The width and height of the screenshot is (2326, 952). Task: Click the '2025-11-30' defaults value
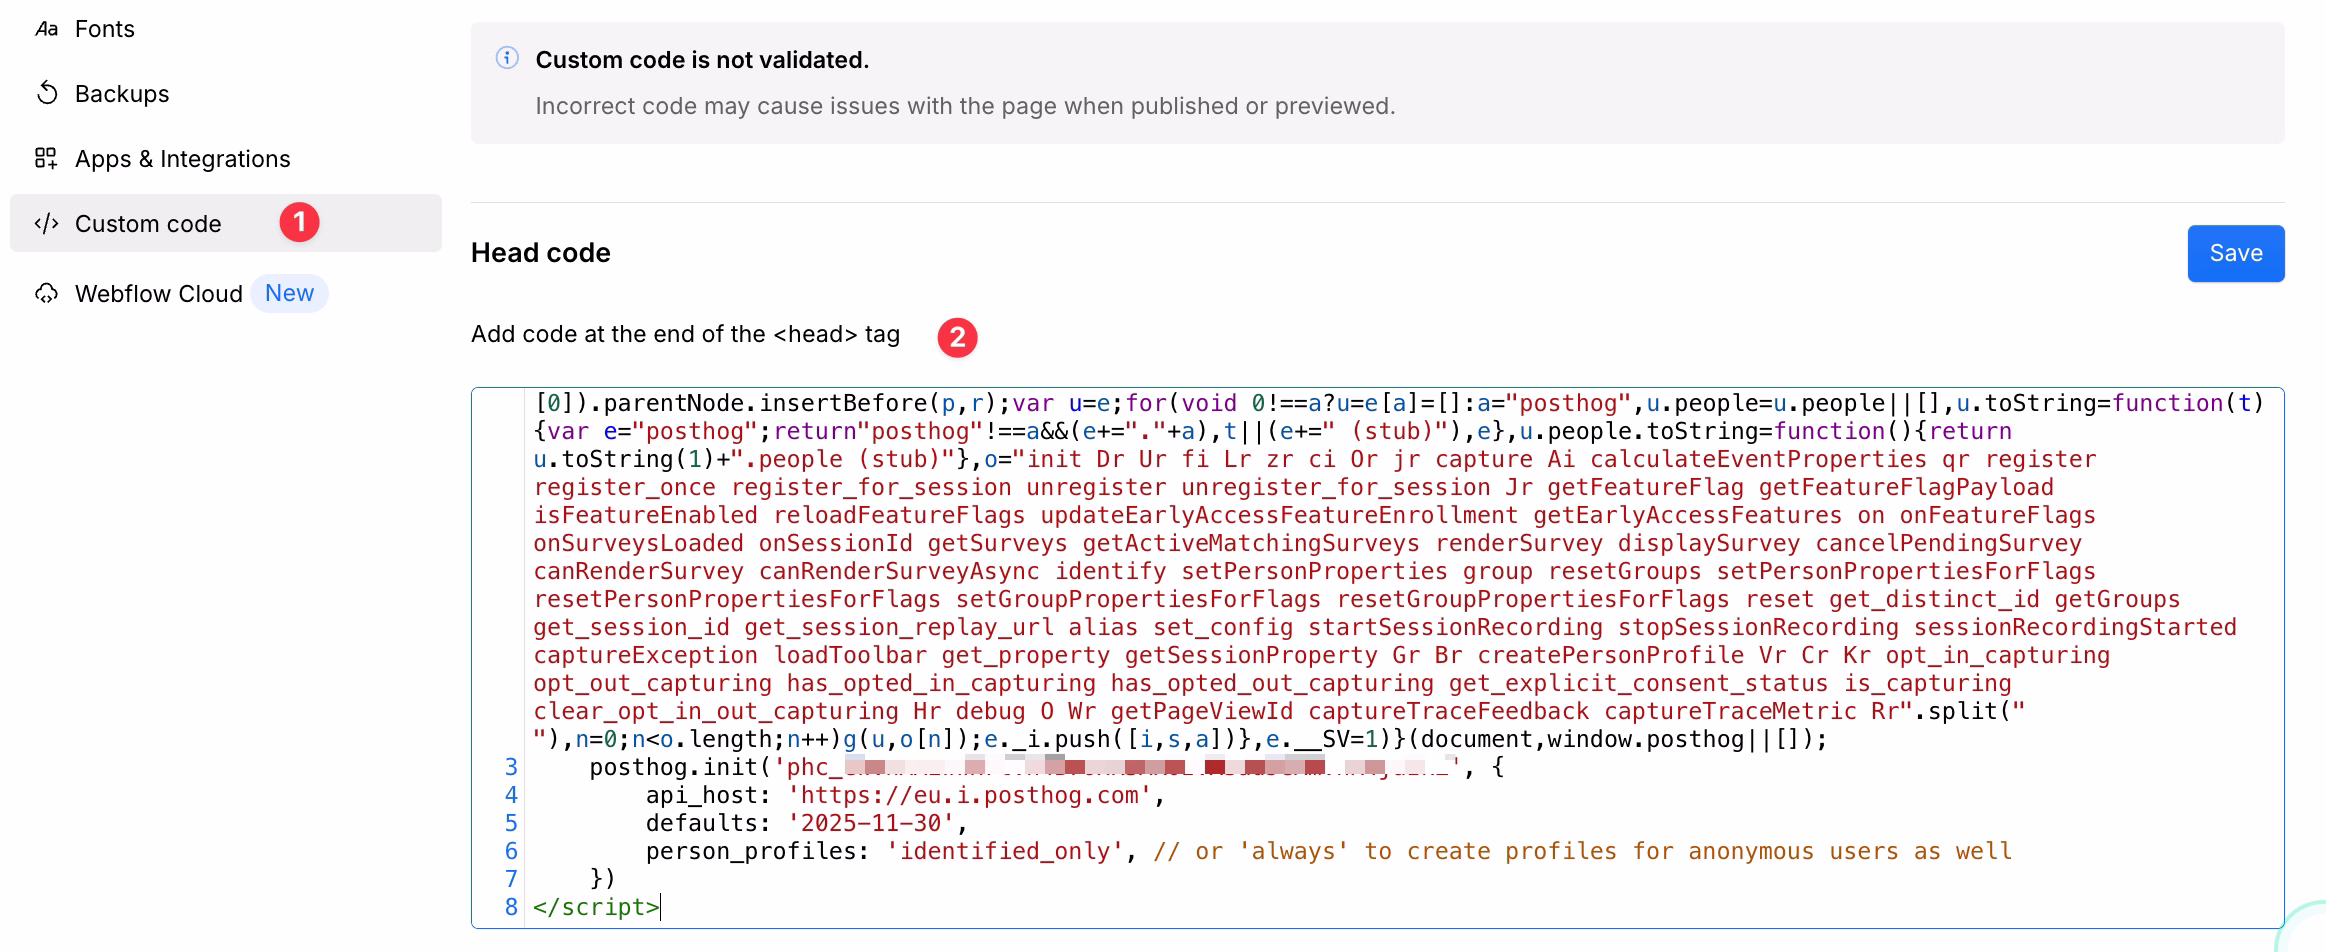(871, 824)
